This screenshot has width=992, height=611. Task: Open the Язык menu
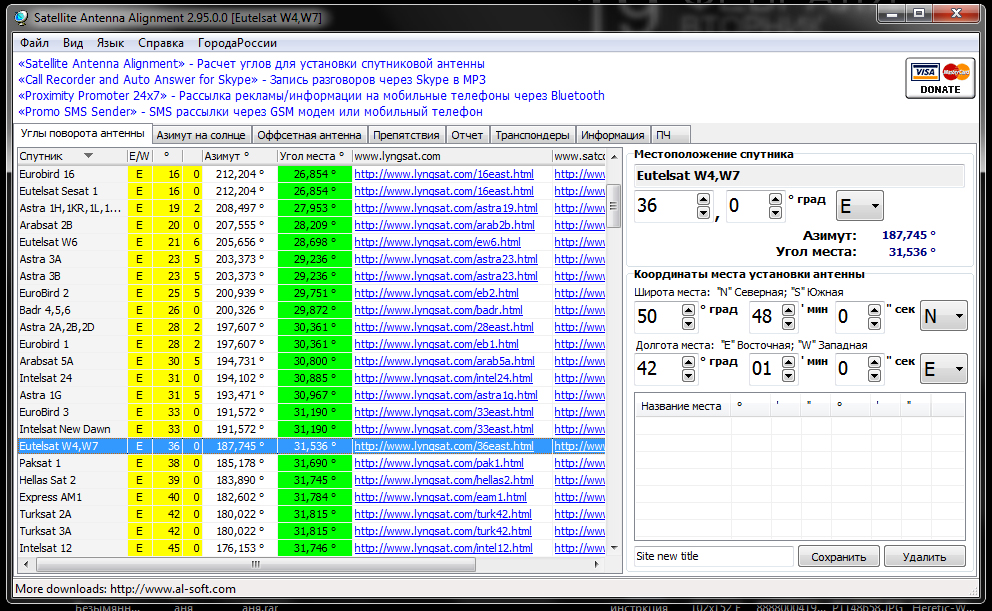(x=110, y=43)
